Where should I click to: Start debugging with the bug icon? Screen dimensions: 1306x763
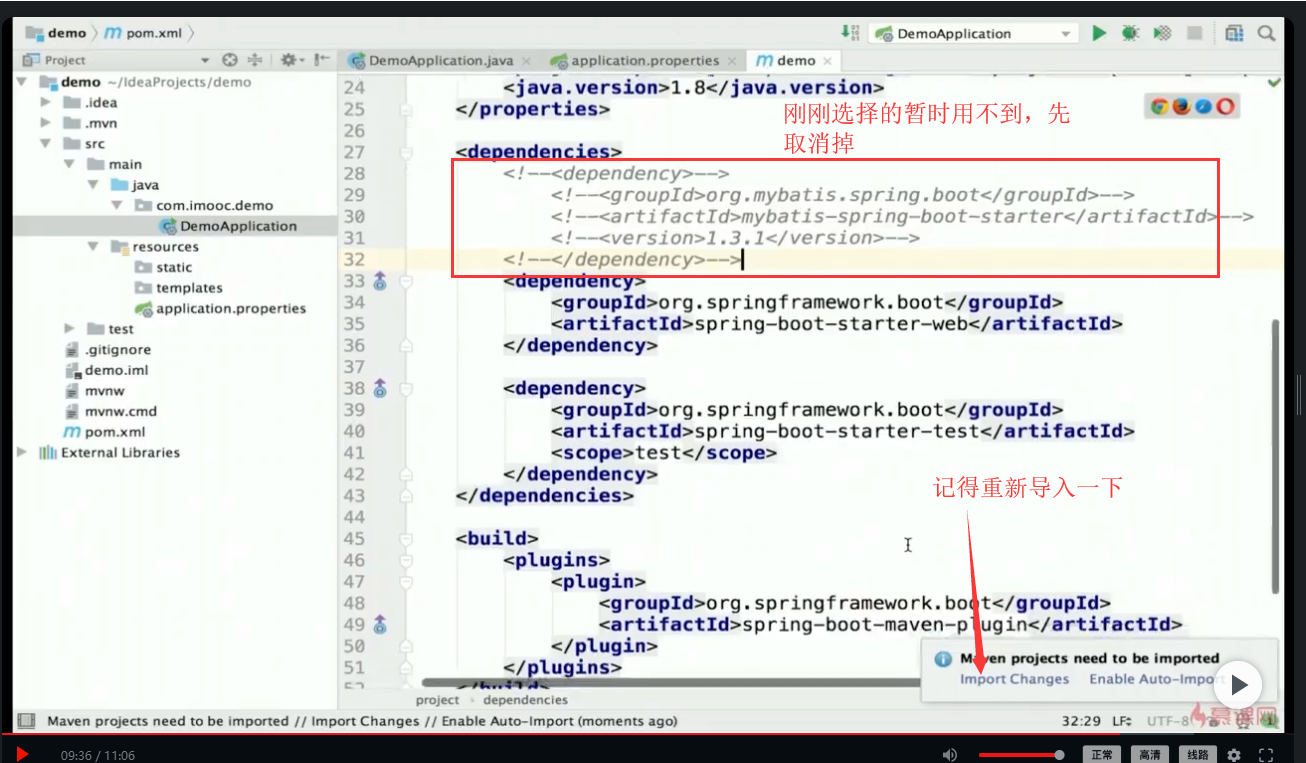(x=1130, y=33)
